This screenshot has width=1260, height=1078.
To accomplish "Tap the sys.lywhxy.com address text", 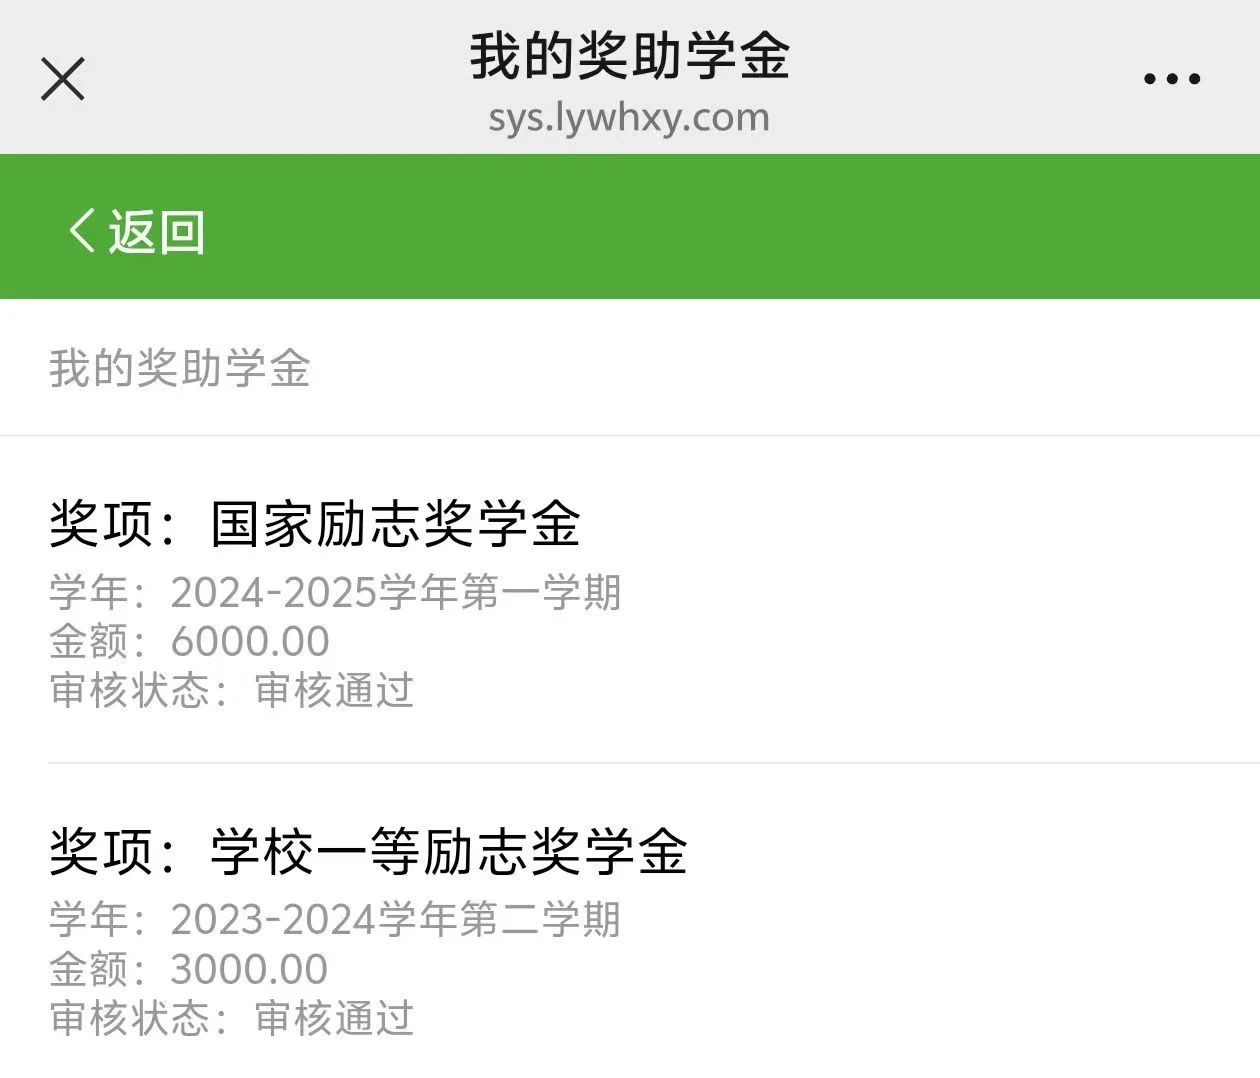I will tap(630, 118).
